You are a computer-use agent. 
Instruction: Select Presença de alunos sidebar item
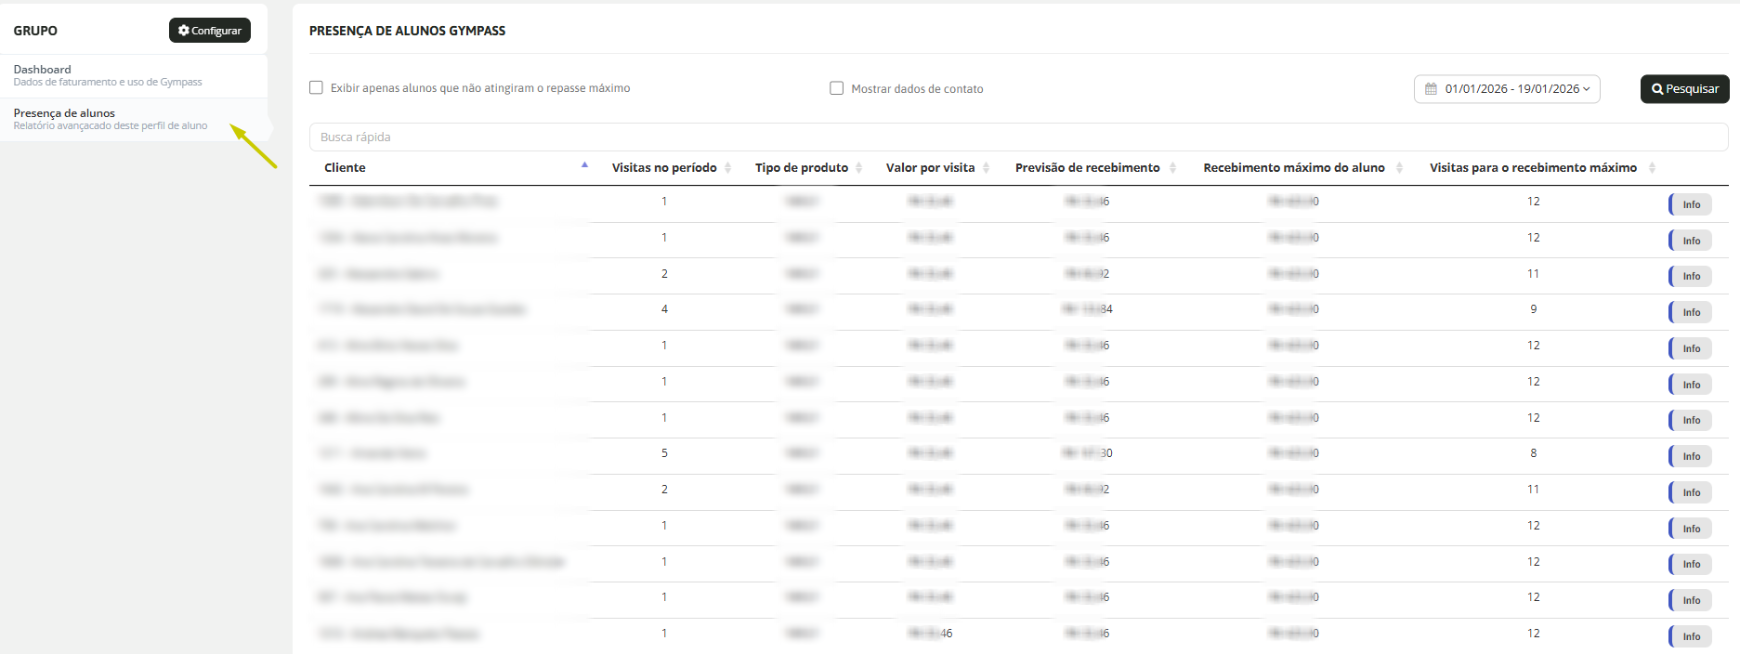click(134, 119)
